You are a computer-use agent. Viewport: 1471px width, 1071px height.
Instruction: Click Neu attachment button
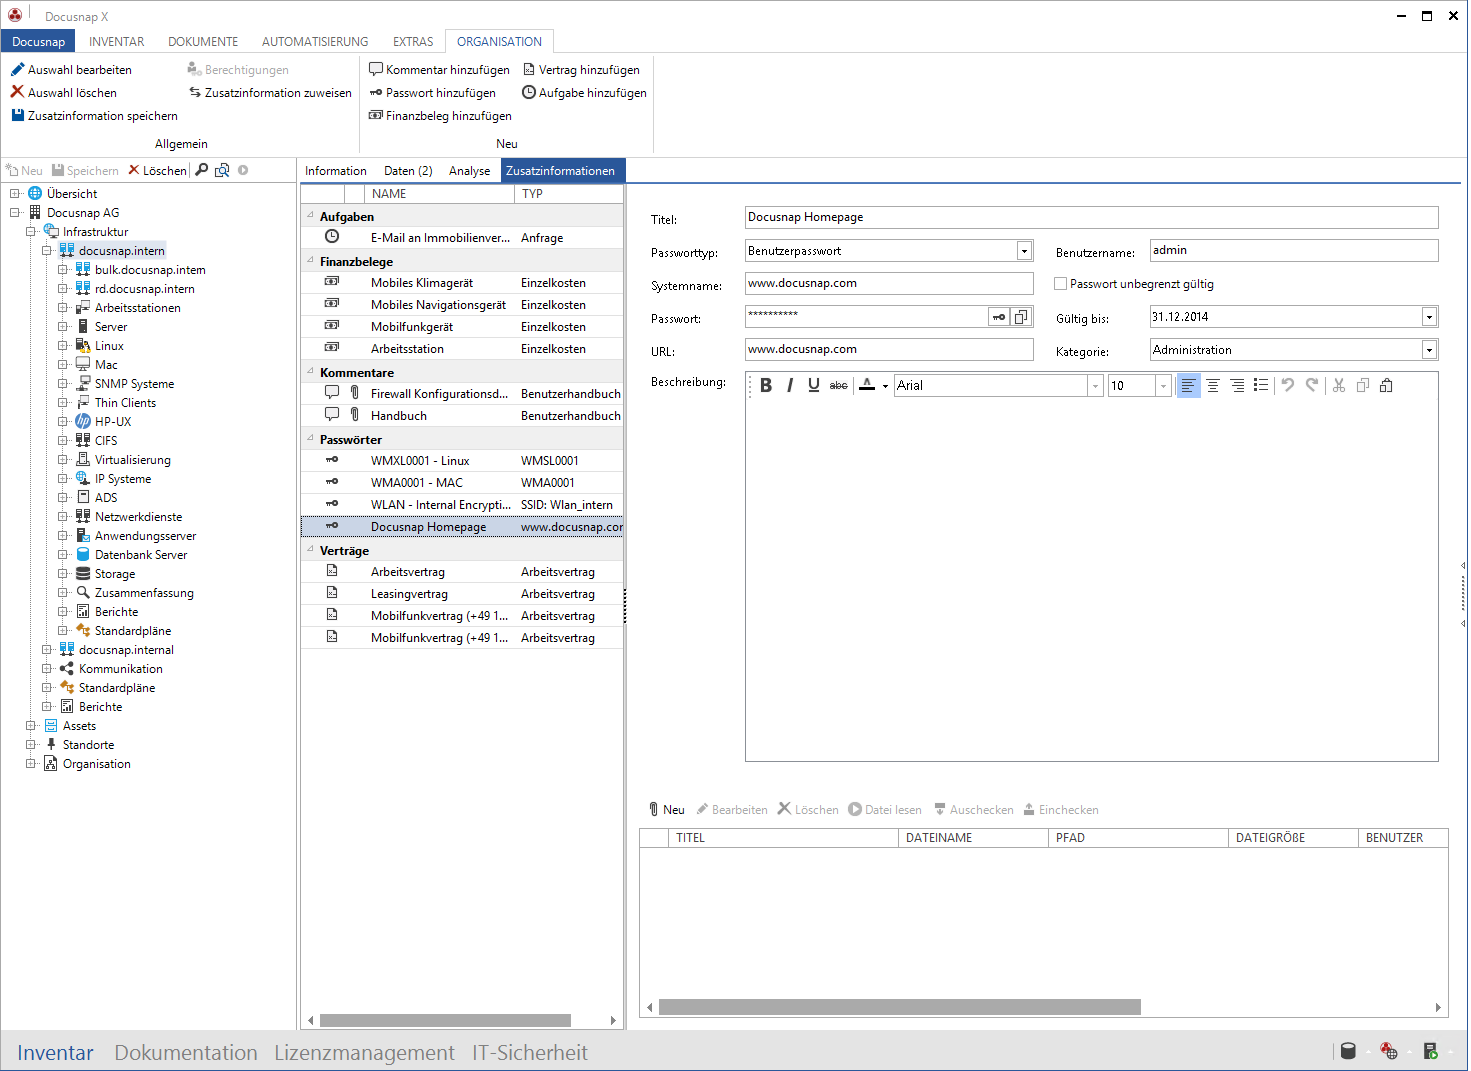coord(666,810)
